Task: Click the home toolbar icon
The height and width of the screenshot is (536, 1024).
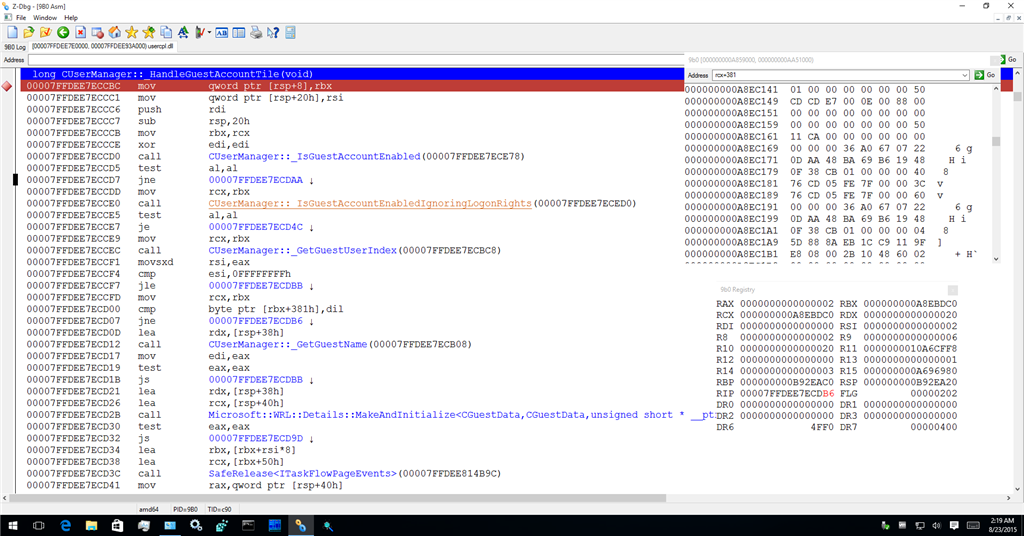Action: (x=114, y=32)
